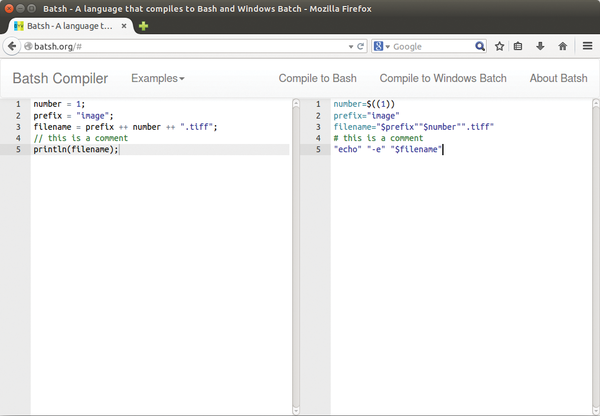The width and height of the screenshot is (600, 416).
Task: Open the bookmarks list icon
Action: point(518,46)
